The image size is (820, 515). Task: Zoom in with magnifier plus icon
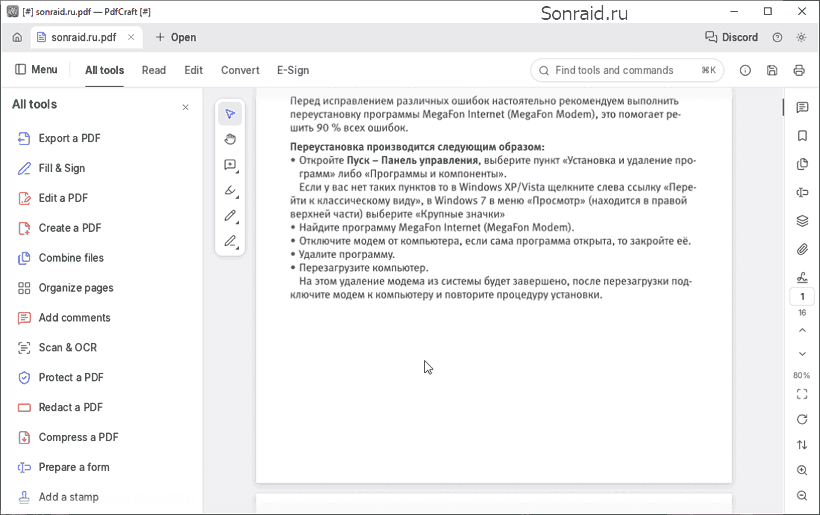pyautogui.click(x=802, y=470)
